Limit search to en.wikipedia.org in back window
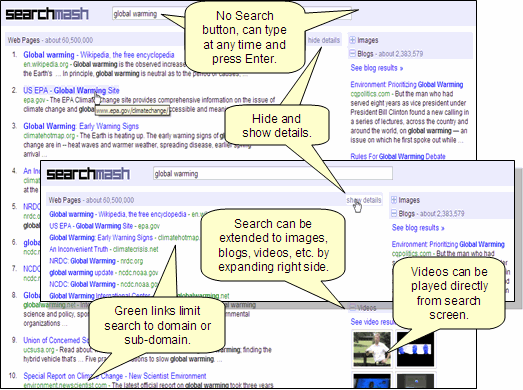The height and width of the screenshot is (390, 523). click(46, 64)
